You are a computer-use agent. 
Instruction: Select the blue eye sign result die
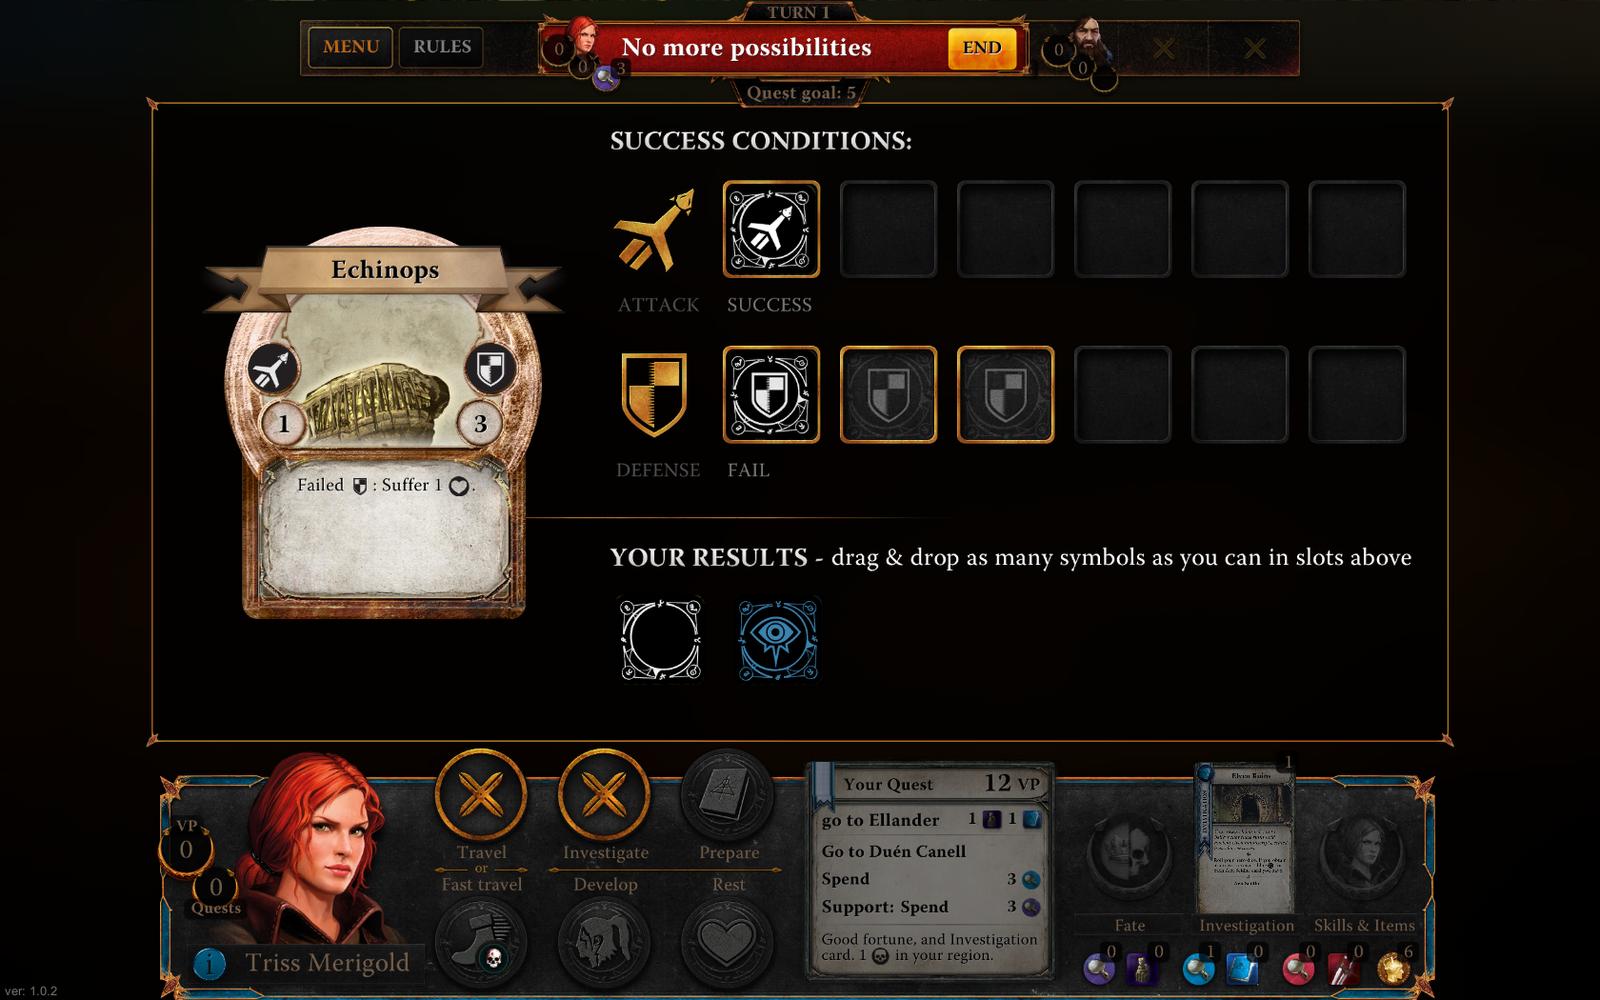click(778, 640)
